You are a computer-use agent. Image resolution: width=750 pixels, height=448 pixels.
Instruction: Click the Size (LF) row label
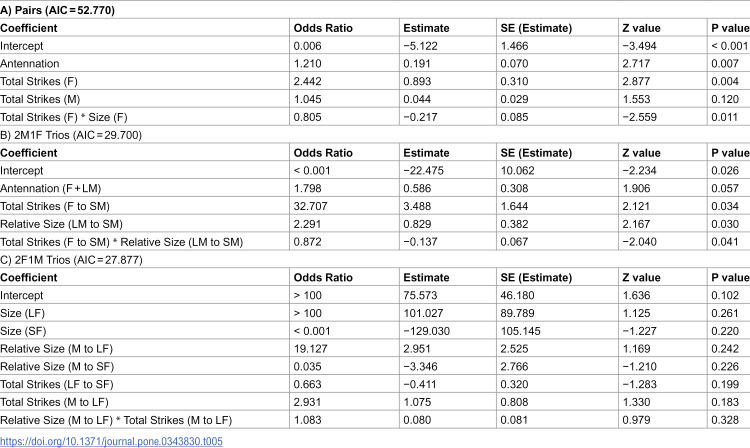[x=22, y=314]
